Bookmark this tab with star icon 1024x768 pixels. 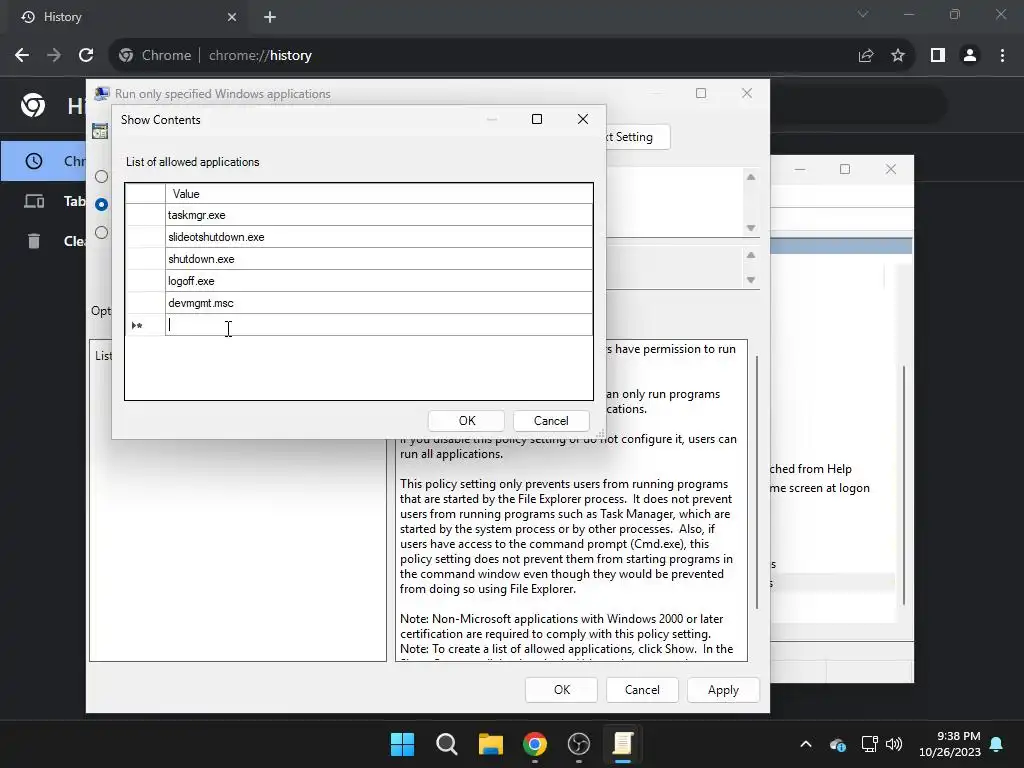point(898,56)
